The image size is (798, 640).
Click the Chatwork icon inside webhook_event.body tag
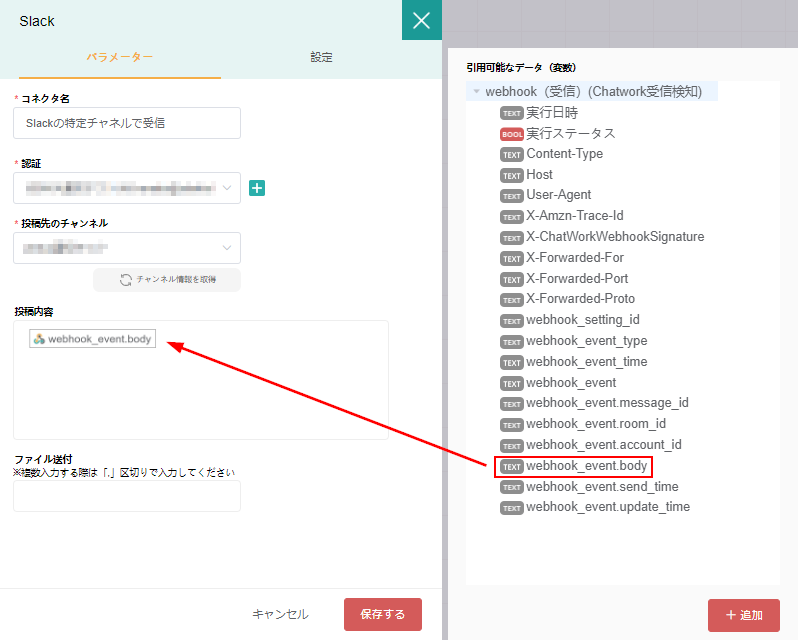(x=39, y=339)
